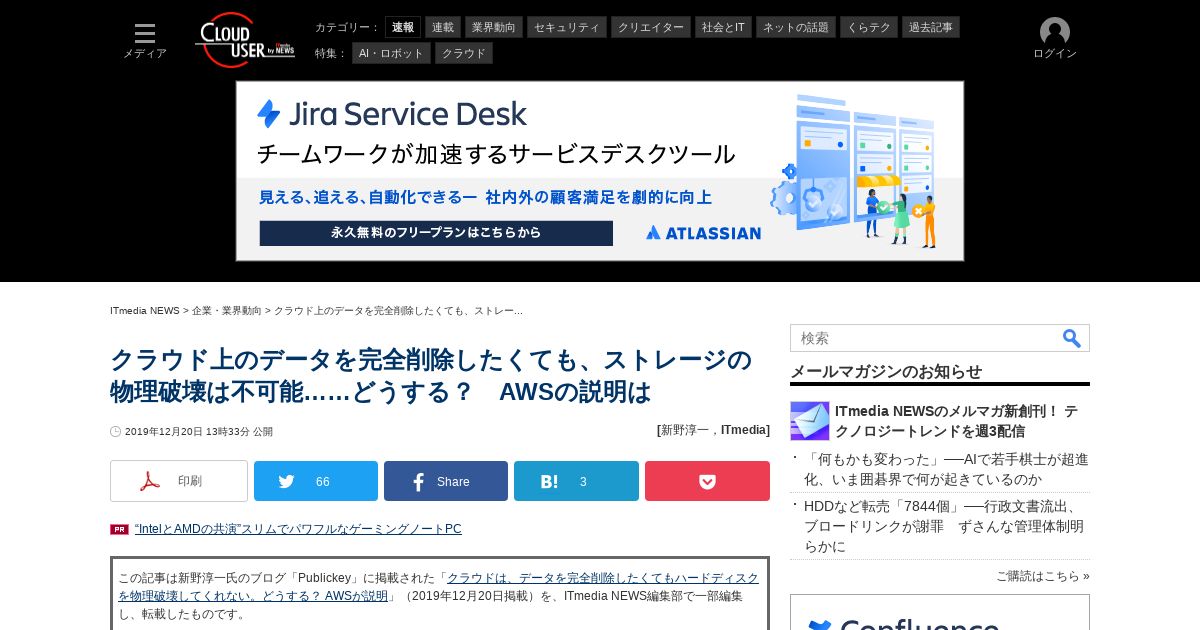1200x630 pixels.
Task: Open the 何もかも変わった AI棋士 article
Action: pyautogui.click(x=946, y=469)
